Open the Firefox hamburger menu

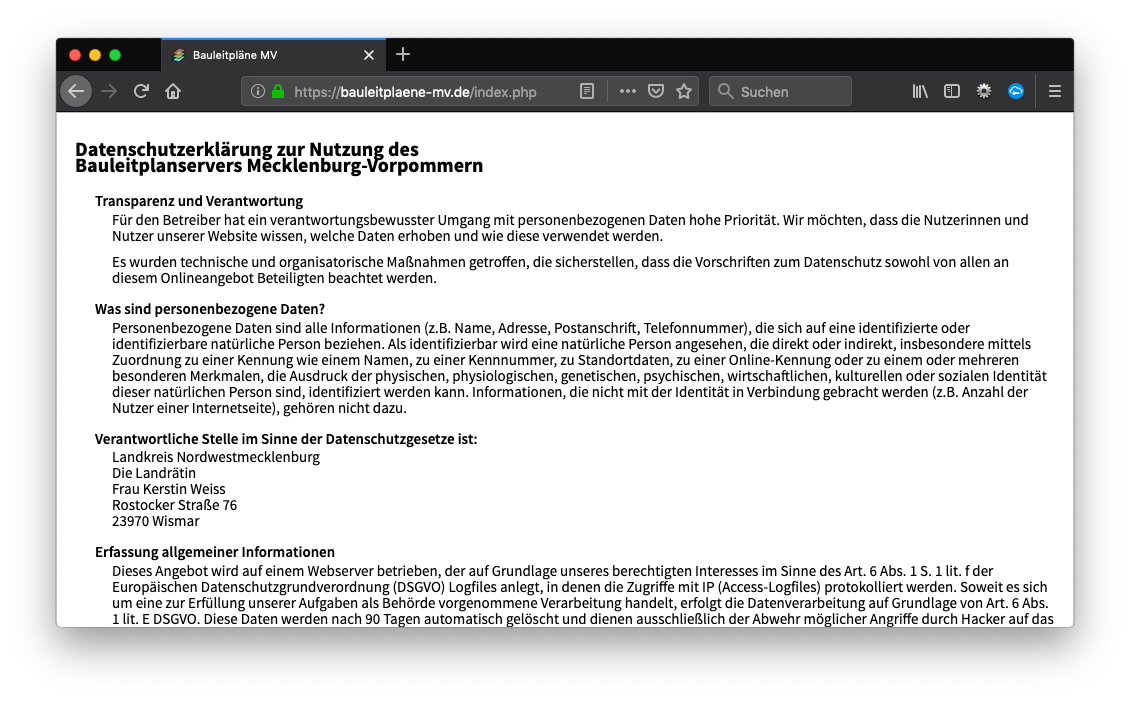pos(1054,91)
